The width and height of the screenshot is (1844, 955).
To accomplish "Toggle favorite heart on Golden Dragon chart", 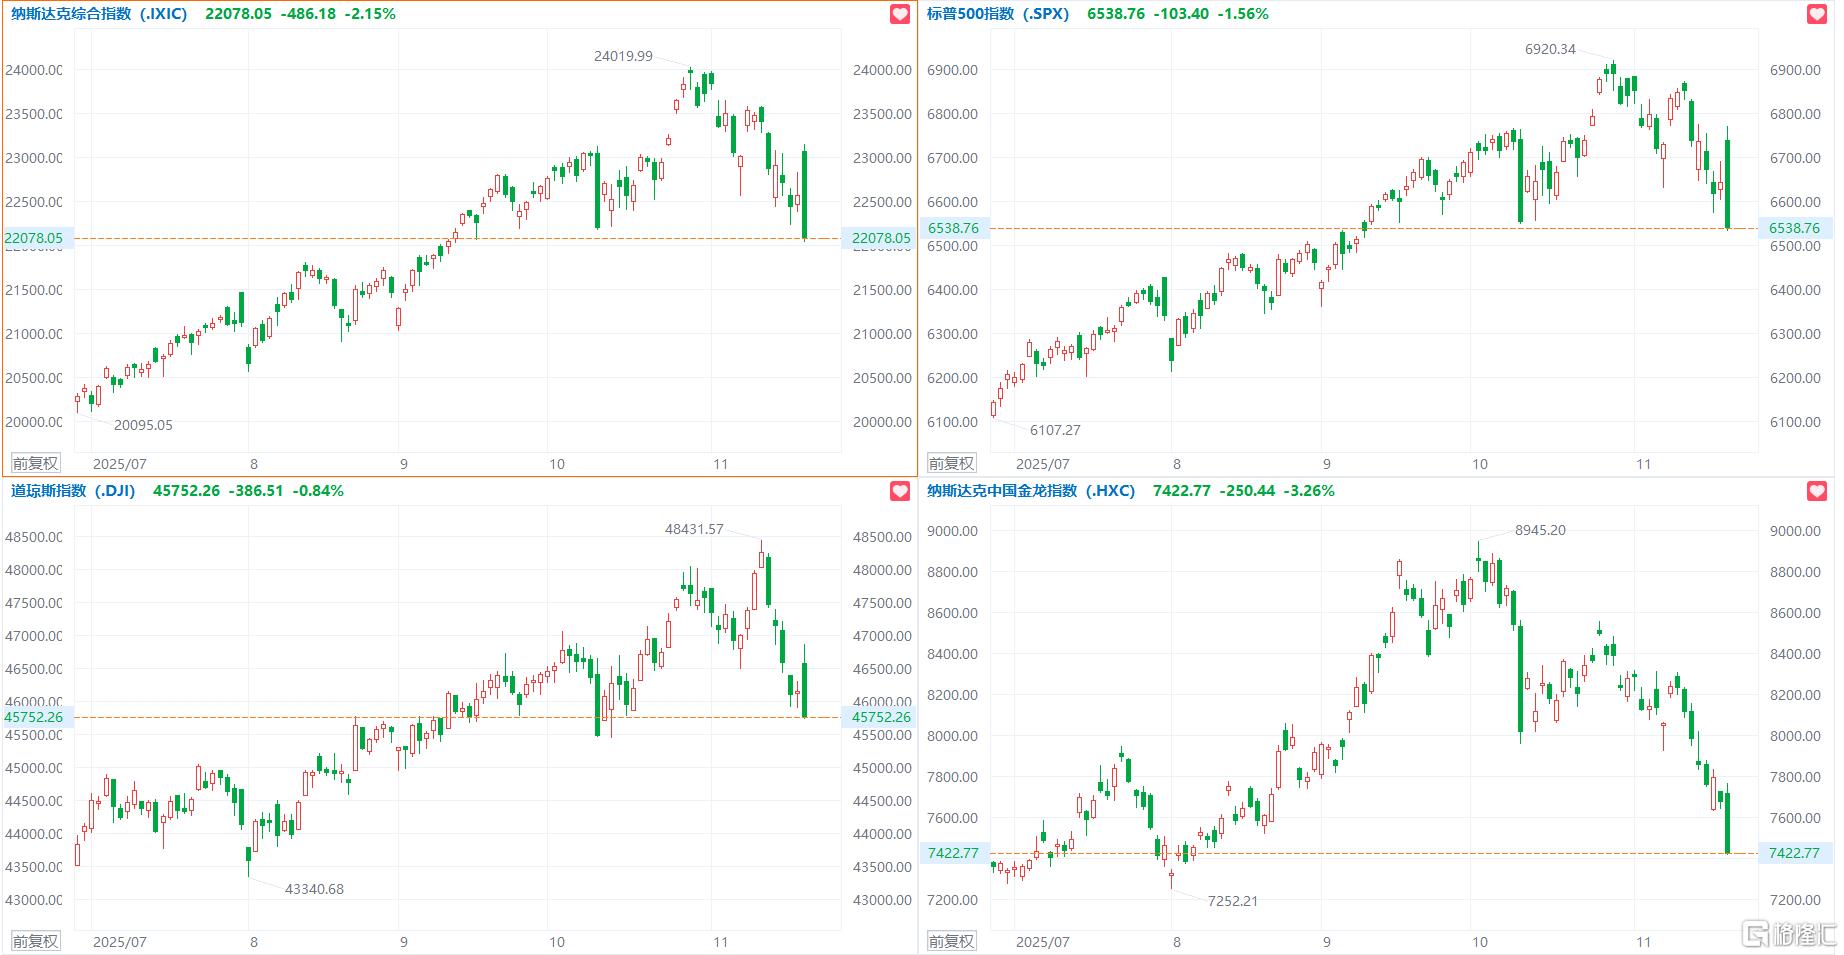I will click(x=1817, y=491).
